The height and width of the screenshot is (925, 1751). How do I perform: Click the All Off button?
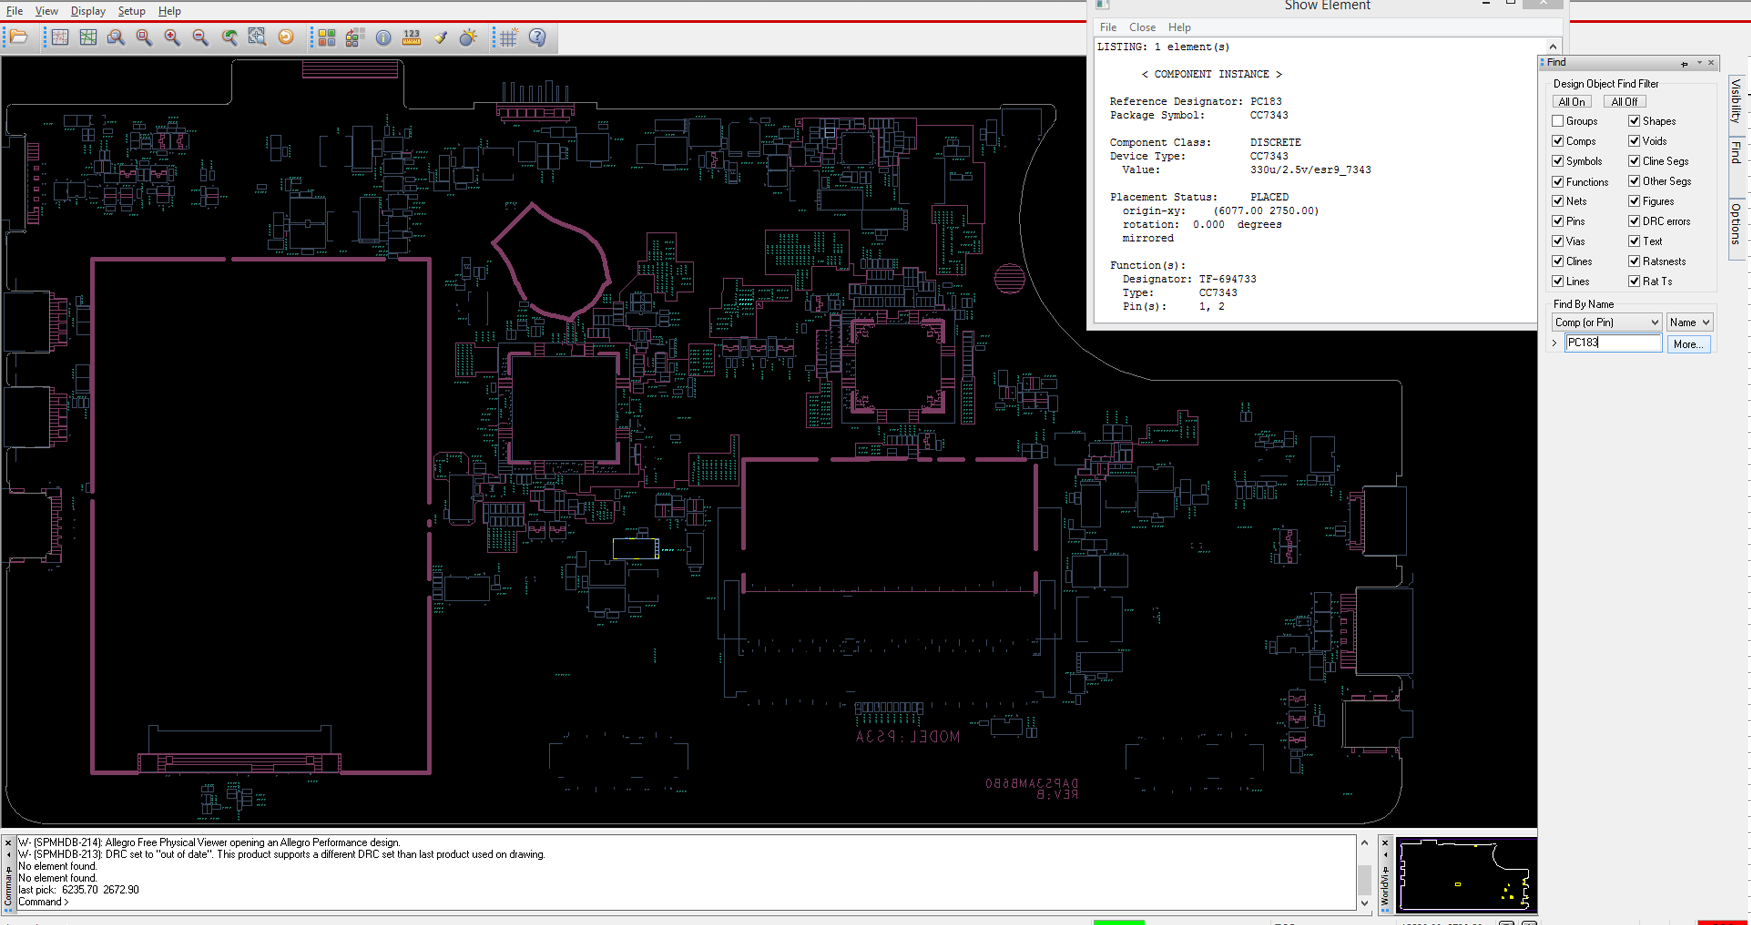click(x=1624, y=102)
